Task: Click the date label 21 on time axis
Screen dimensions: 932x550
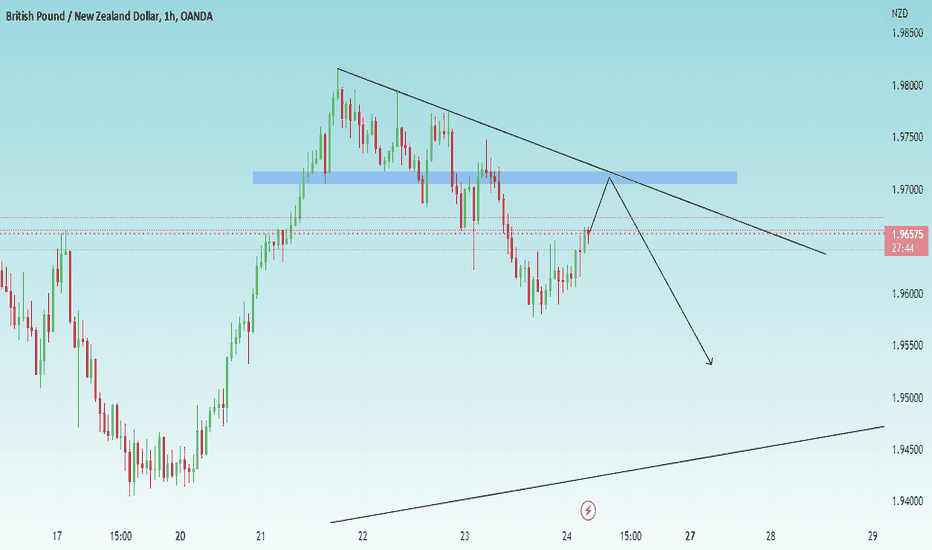Action: 260,536
